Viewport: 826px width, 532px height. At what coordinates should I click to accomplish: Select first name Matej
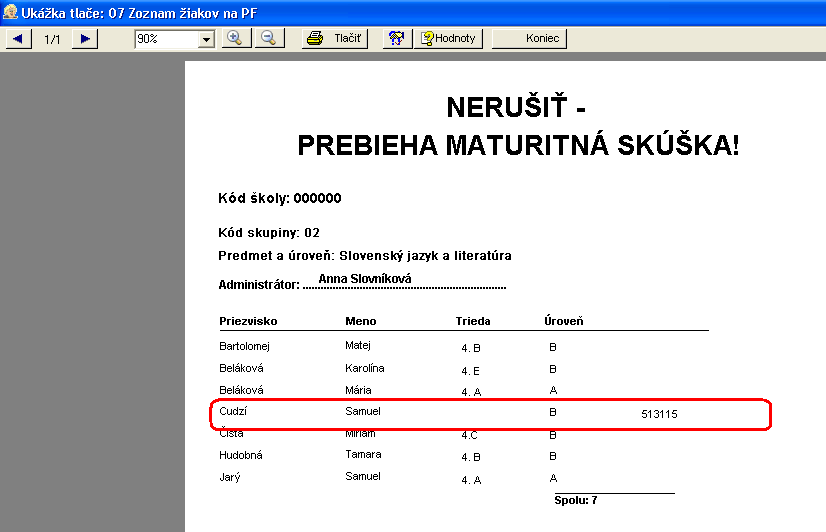pos(358,346)
